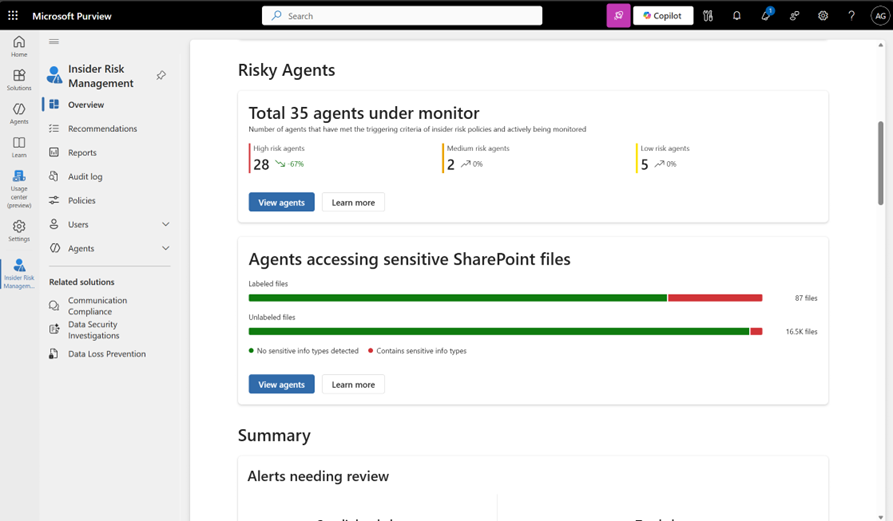
Task: Click Low risk agents count 5
Action: tap(644, 165)
